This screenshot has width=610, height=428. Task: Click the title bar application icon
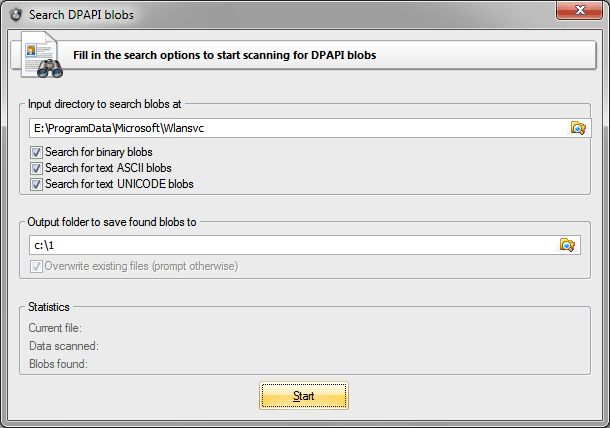tap(16, 15)
